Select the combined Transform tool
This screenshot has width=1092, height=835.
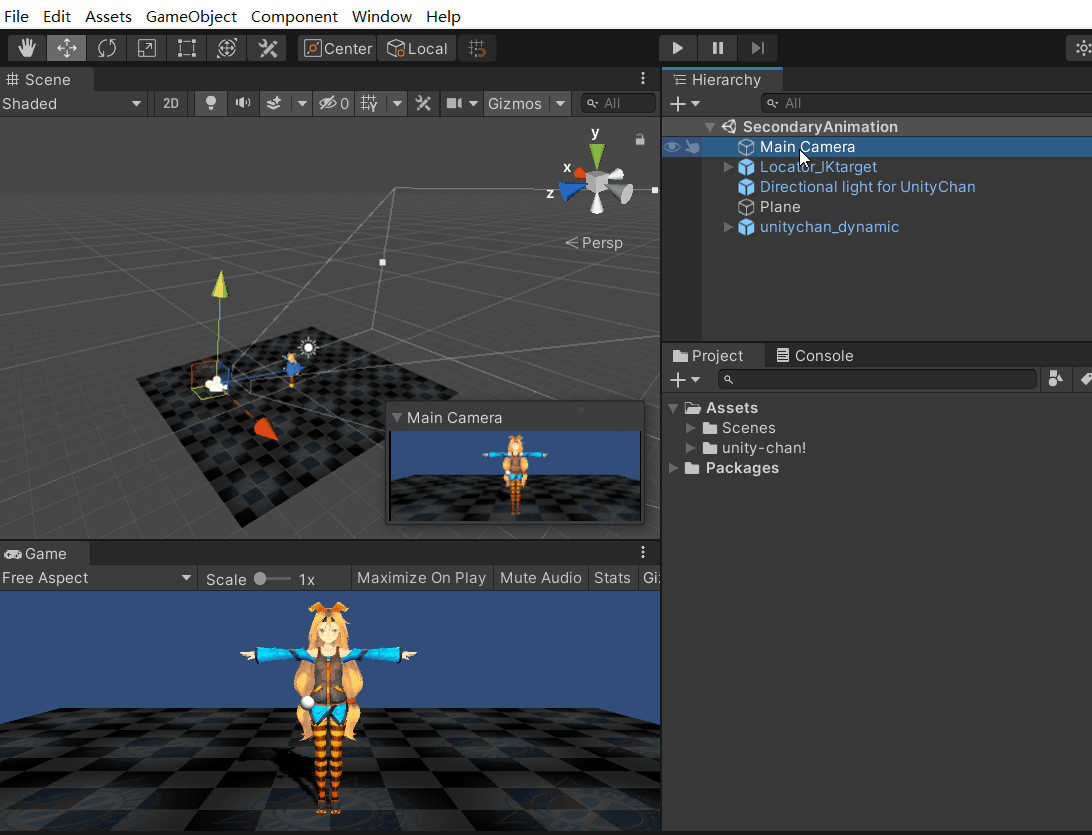pyautogui.click(x=226, y=48)
